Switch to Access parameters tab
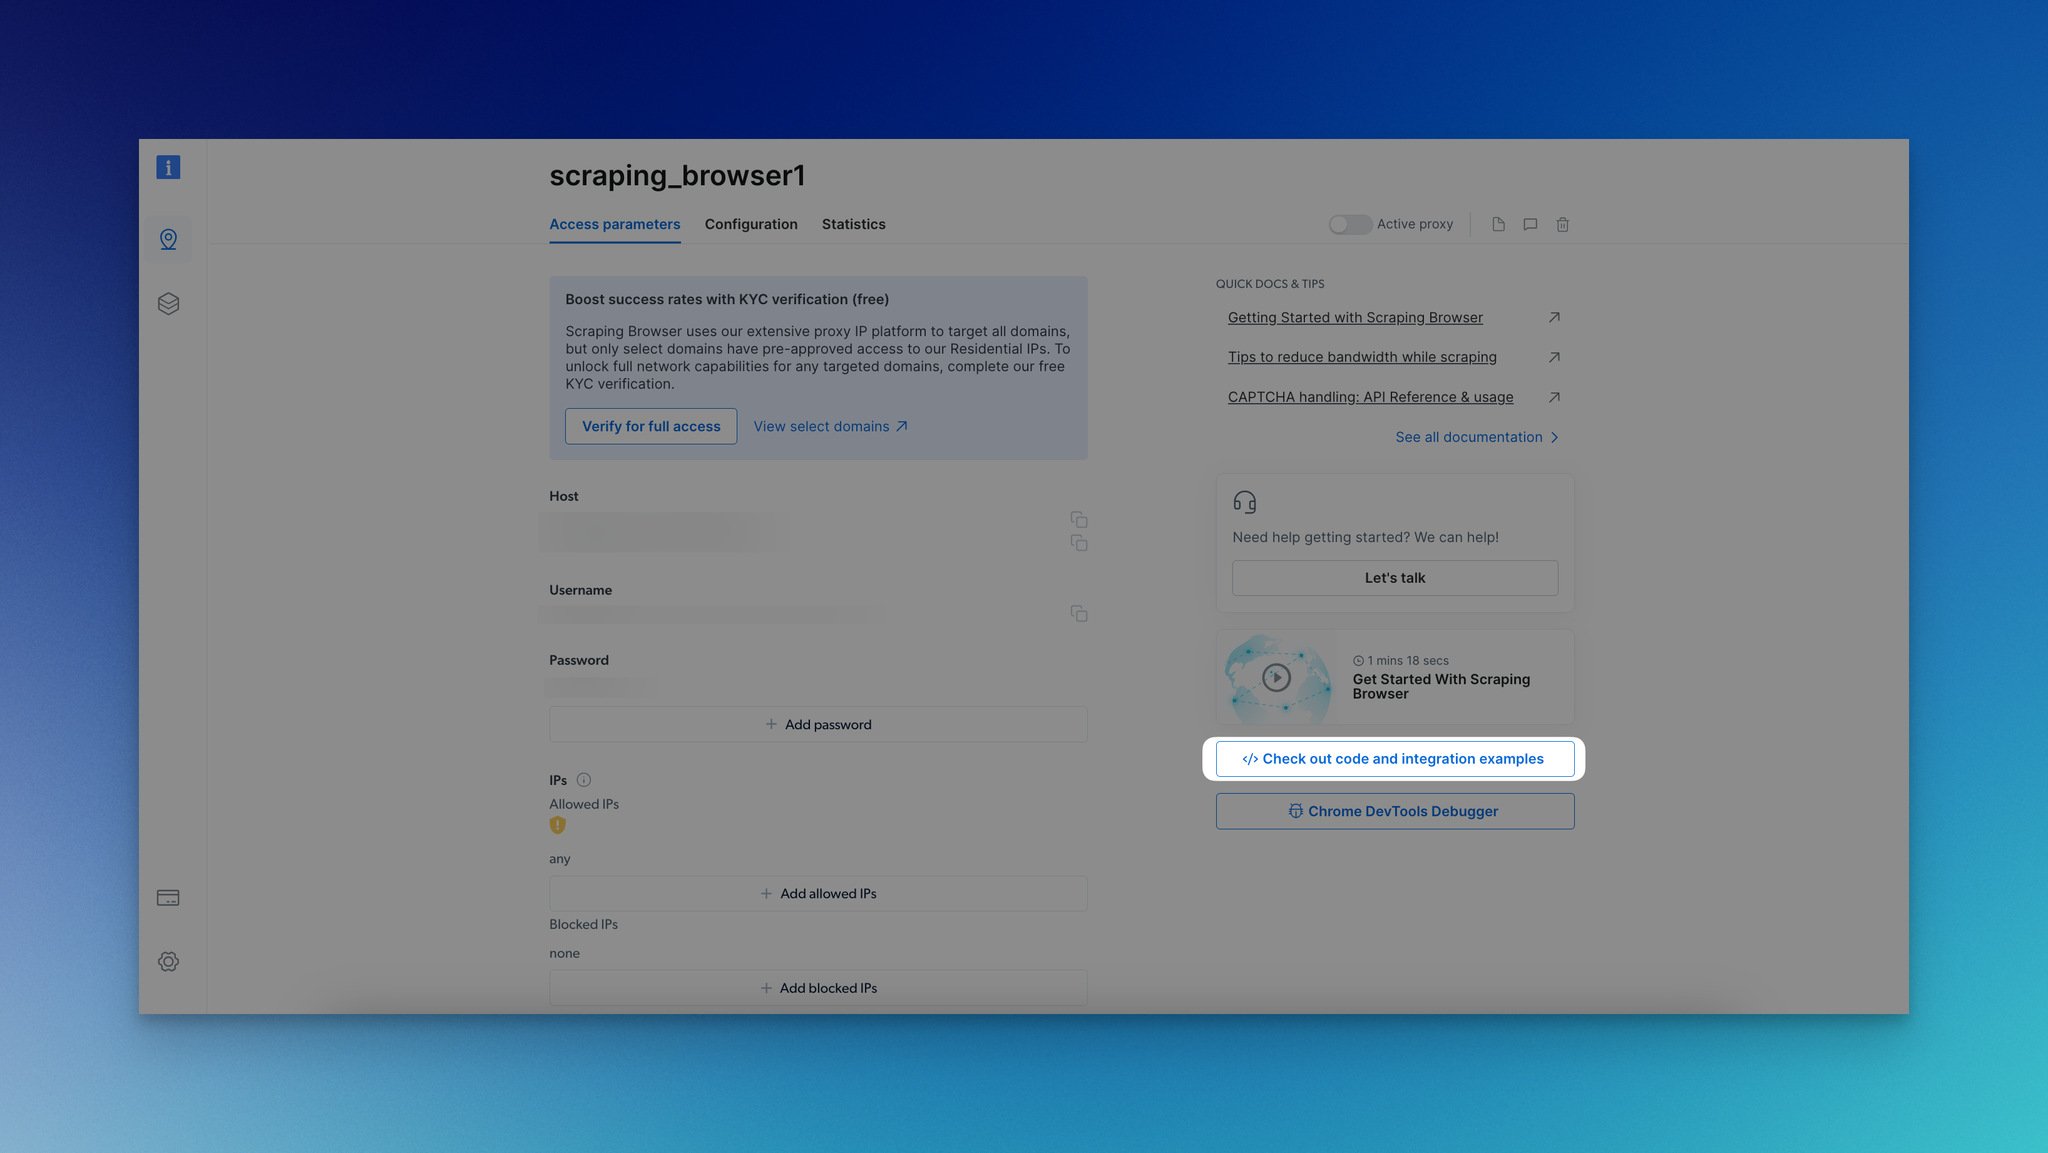Viewport: 2048px width, 1153px height. coord(614,224)
